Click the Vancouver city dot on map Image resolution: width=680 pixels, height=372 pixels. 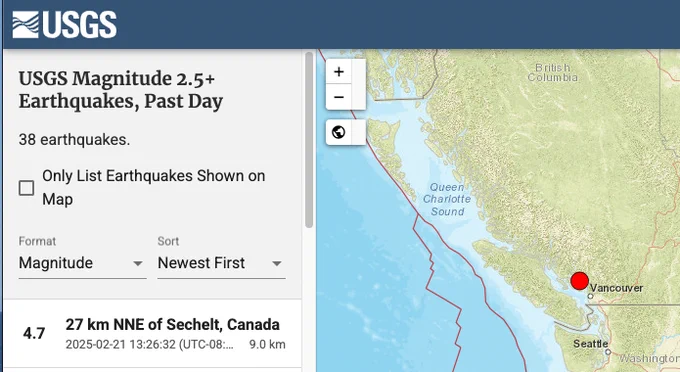(590, 296)
